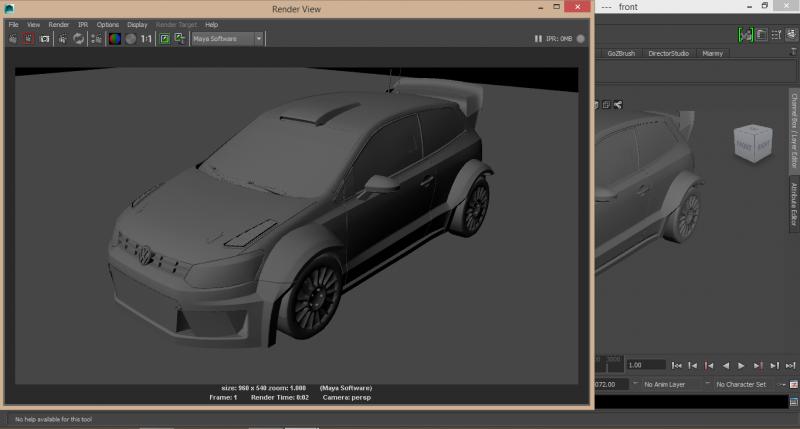
Task: Open the vertical Attribute Editor tab
Action: point(794,202)
